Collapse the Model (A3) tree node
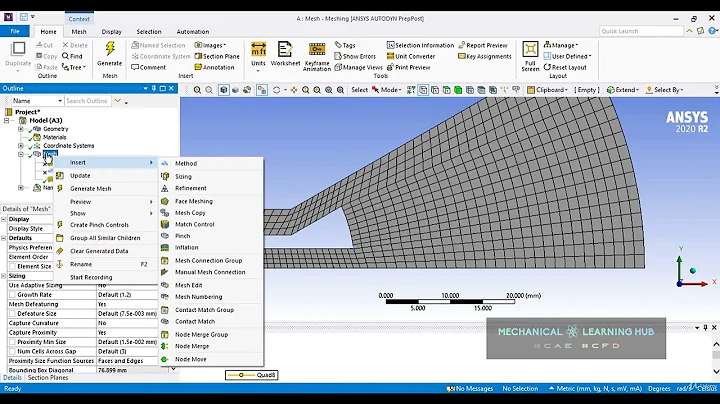The height and width of the screenshot is (404, 720). pos(6,120)
